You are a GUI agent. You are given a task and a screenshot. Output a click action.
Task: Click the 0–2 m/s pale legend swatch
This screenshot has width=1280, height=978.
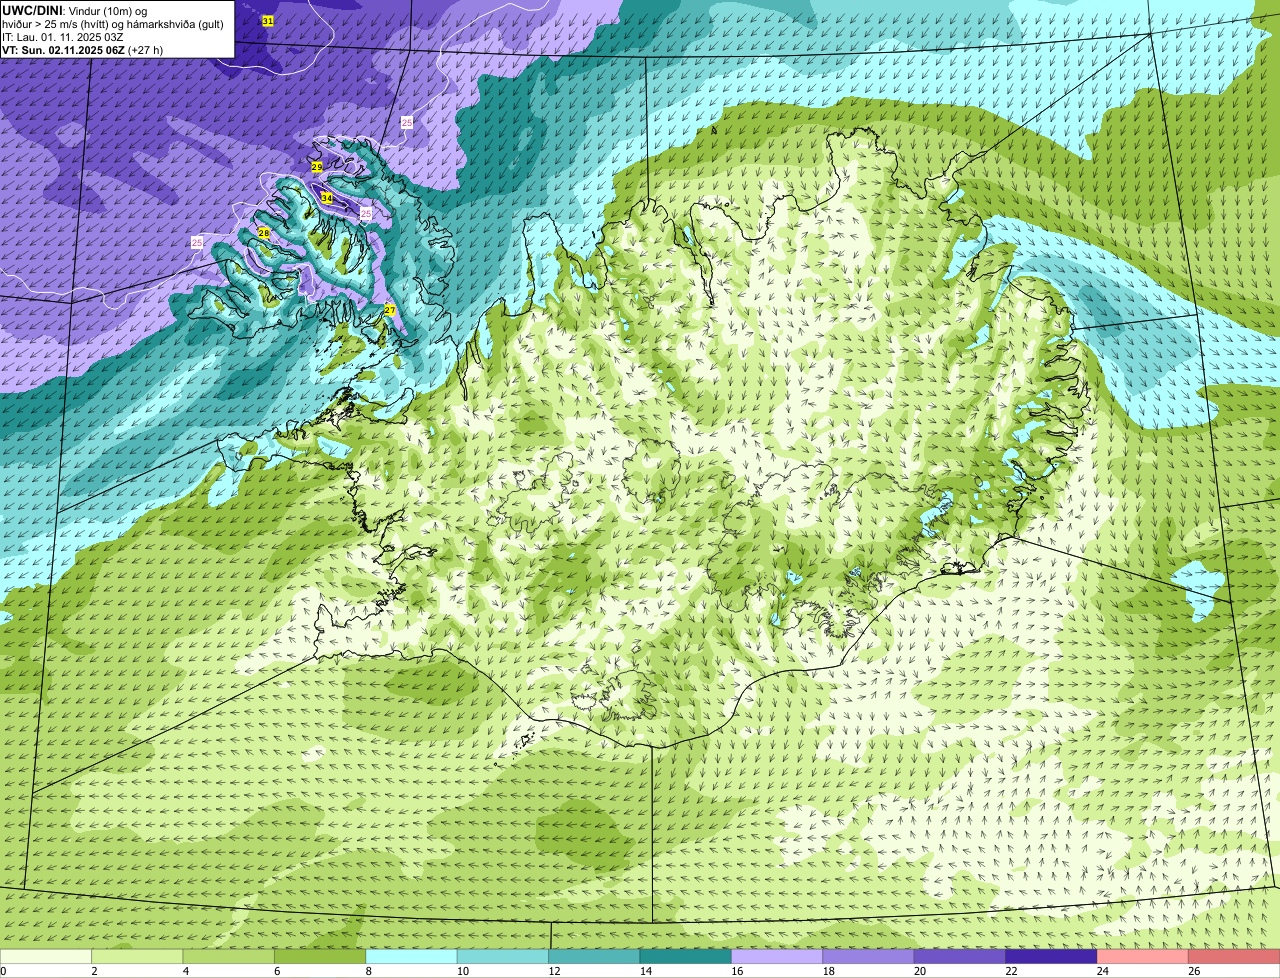click(x=46, y=956)
